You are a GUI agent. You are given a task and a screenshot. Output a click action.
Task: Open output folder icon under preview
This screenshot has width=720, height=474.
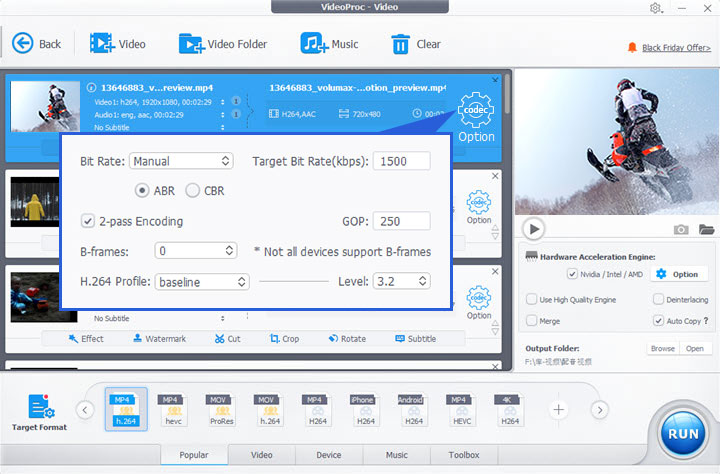706,229
